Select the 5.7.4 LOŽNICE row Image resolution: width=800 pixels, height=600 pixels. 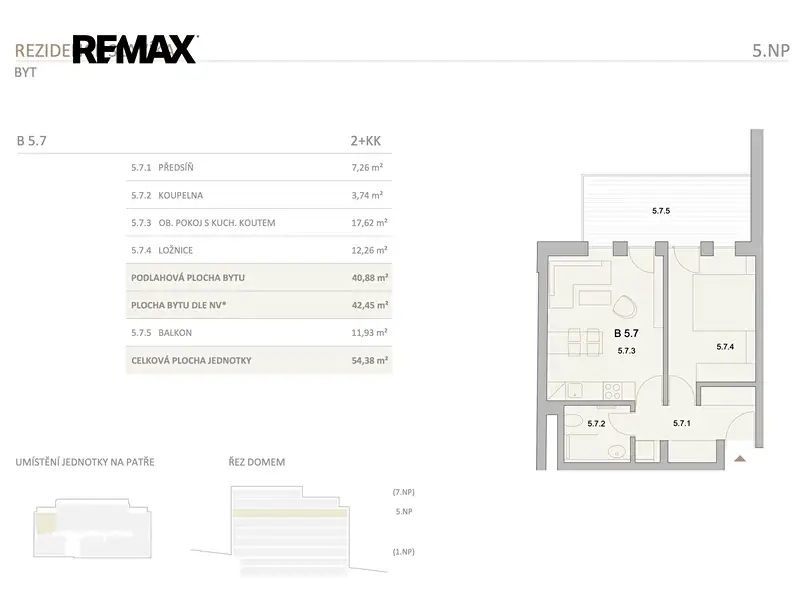tap(259, 250)
